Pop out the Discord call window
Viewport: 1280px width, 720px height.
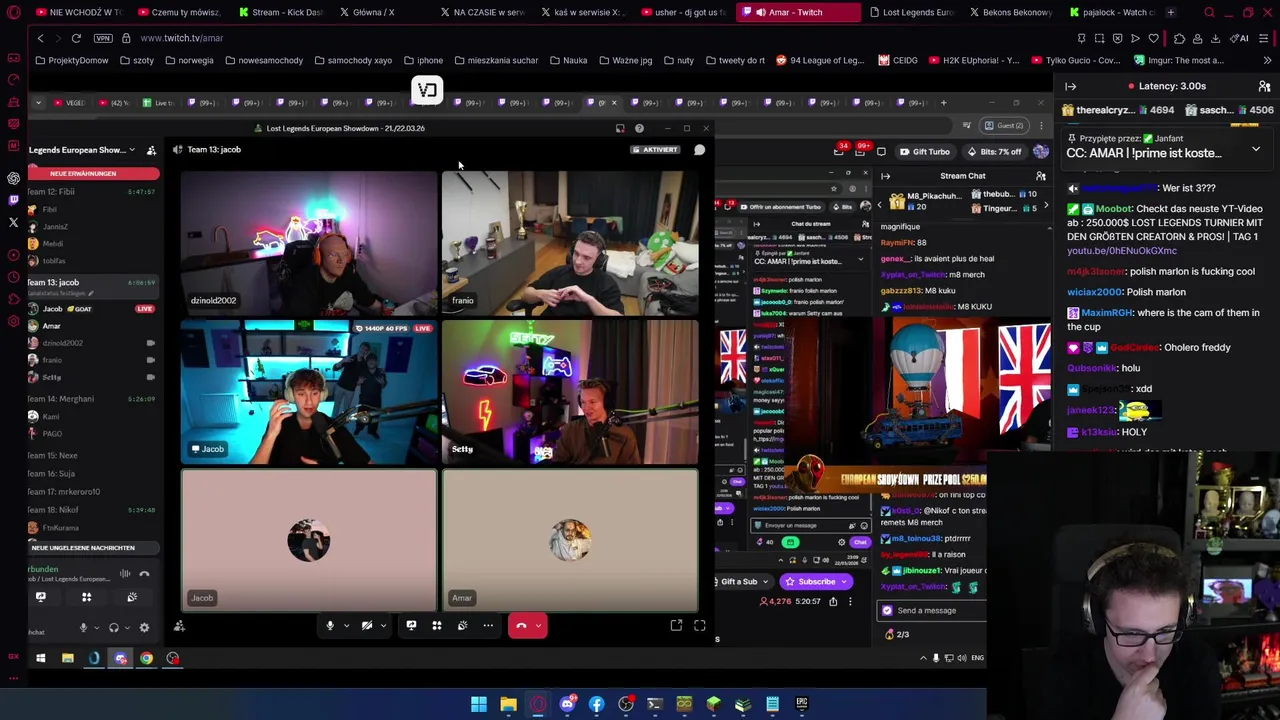(676, 626)
